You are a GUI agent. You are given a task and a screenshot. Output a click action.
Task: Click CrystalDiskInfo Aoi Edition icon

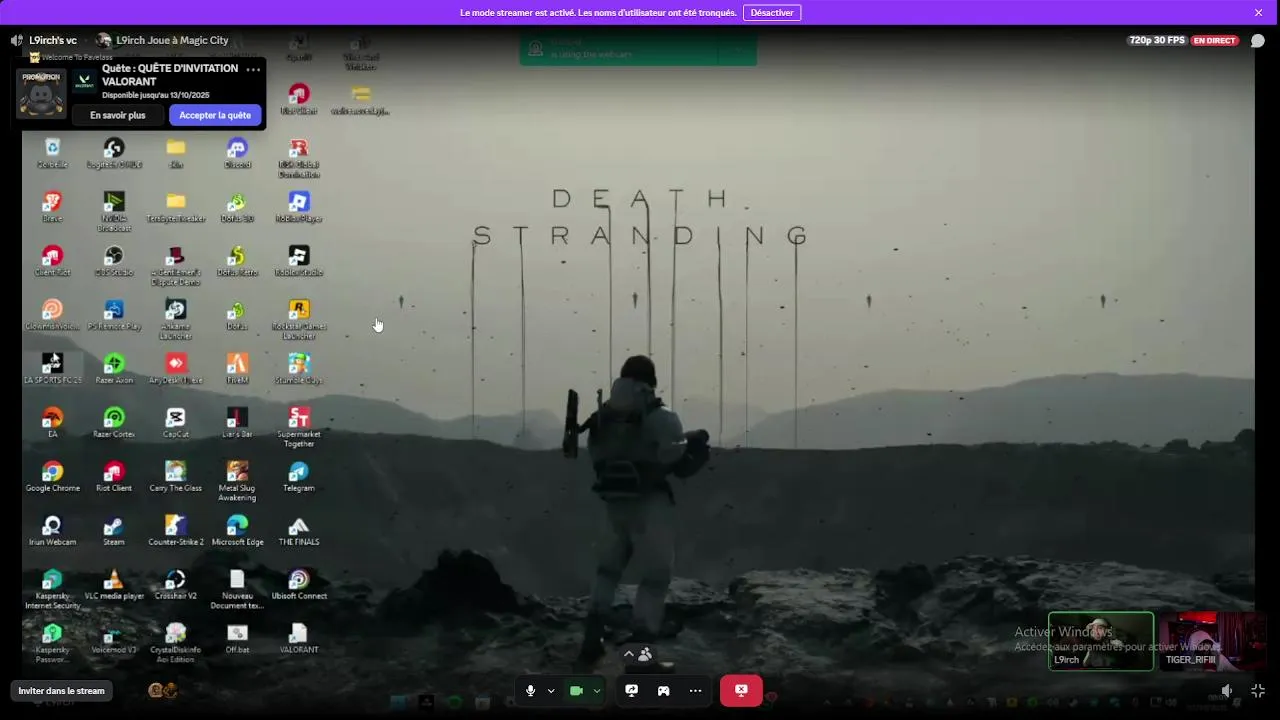(x=175, y=643)
